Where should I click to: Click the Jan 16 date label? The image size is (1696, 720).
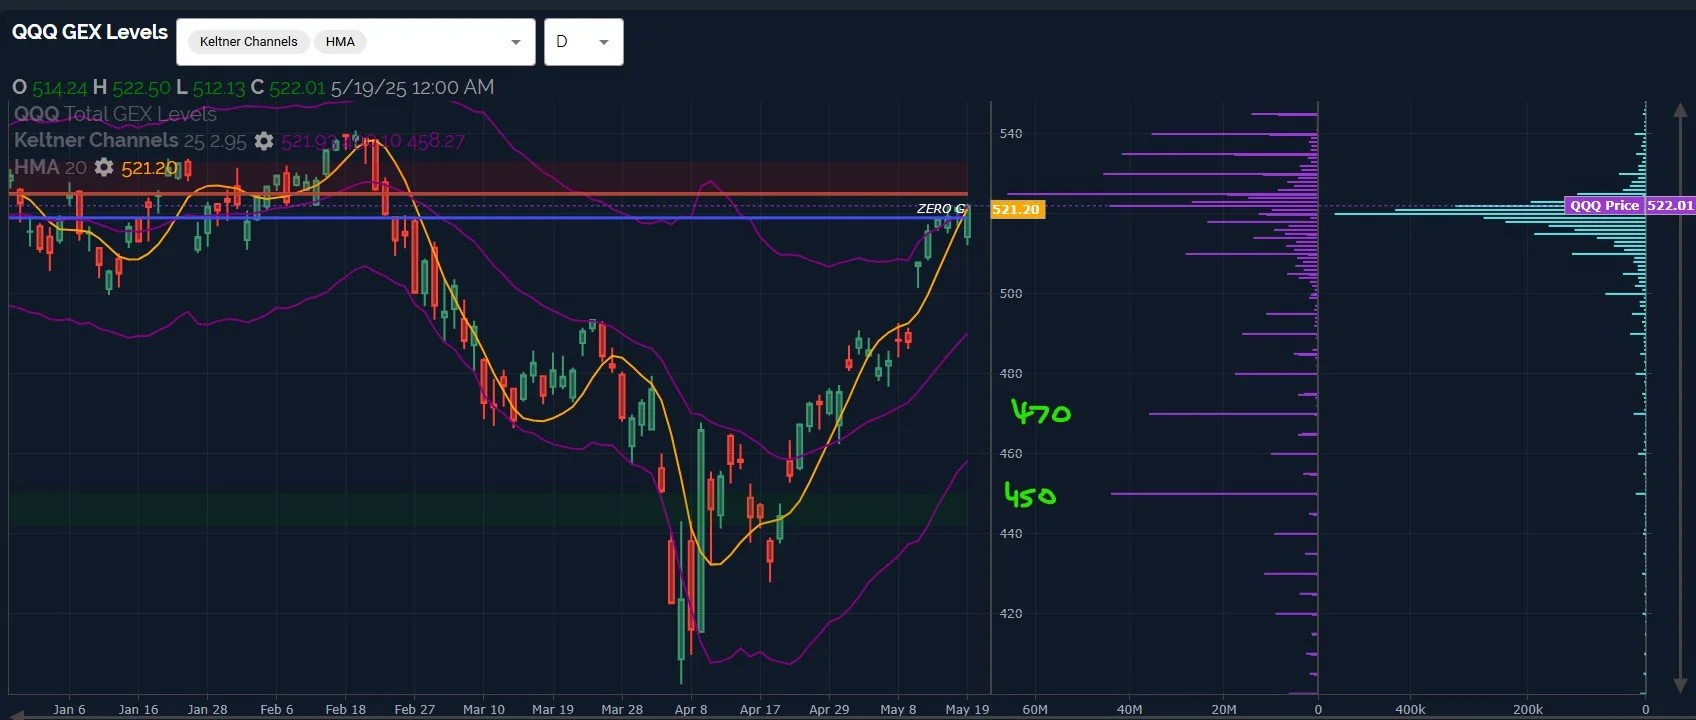click(x=138, y=709)
